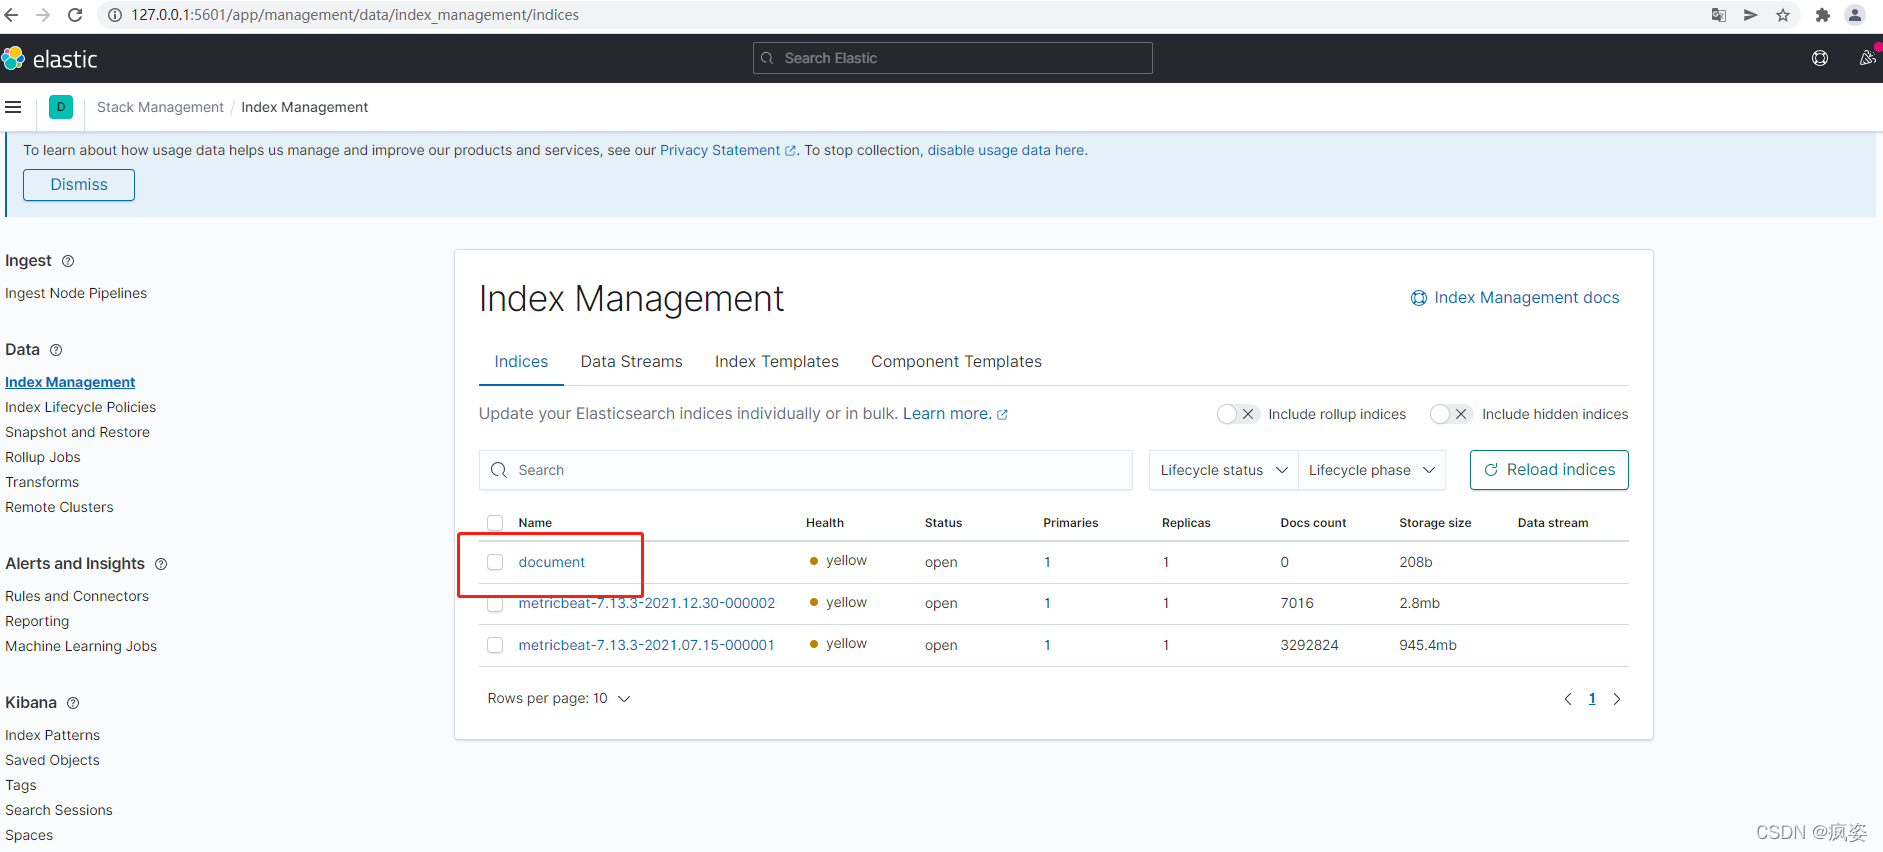Open Saved Objects in sidebar

click(52, 760)
